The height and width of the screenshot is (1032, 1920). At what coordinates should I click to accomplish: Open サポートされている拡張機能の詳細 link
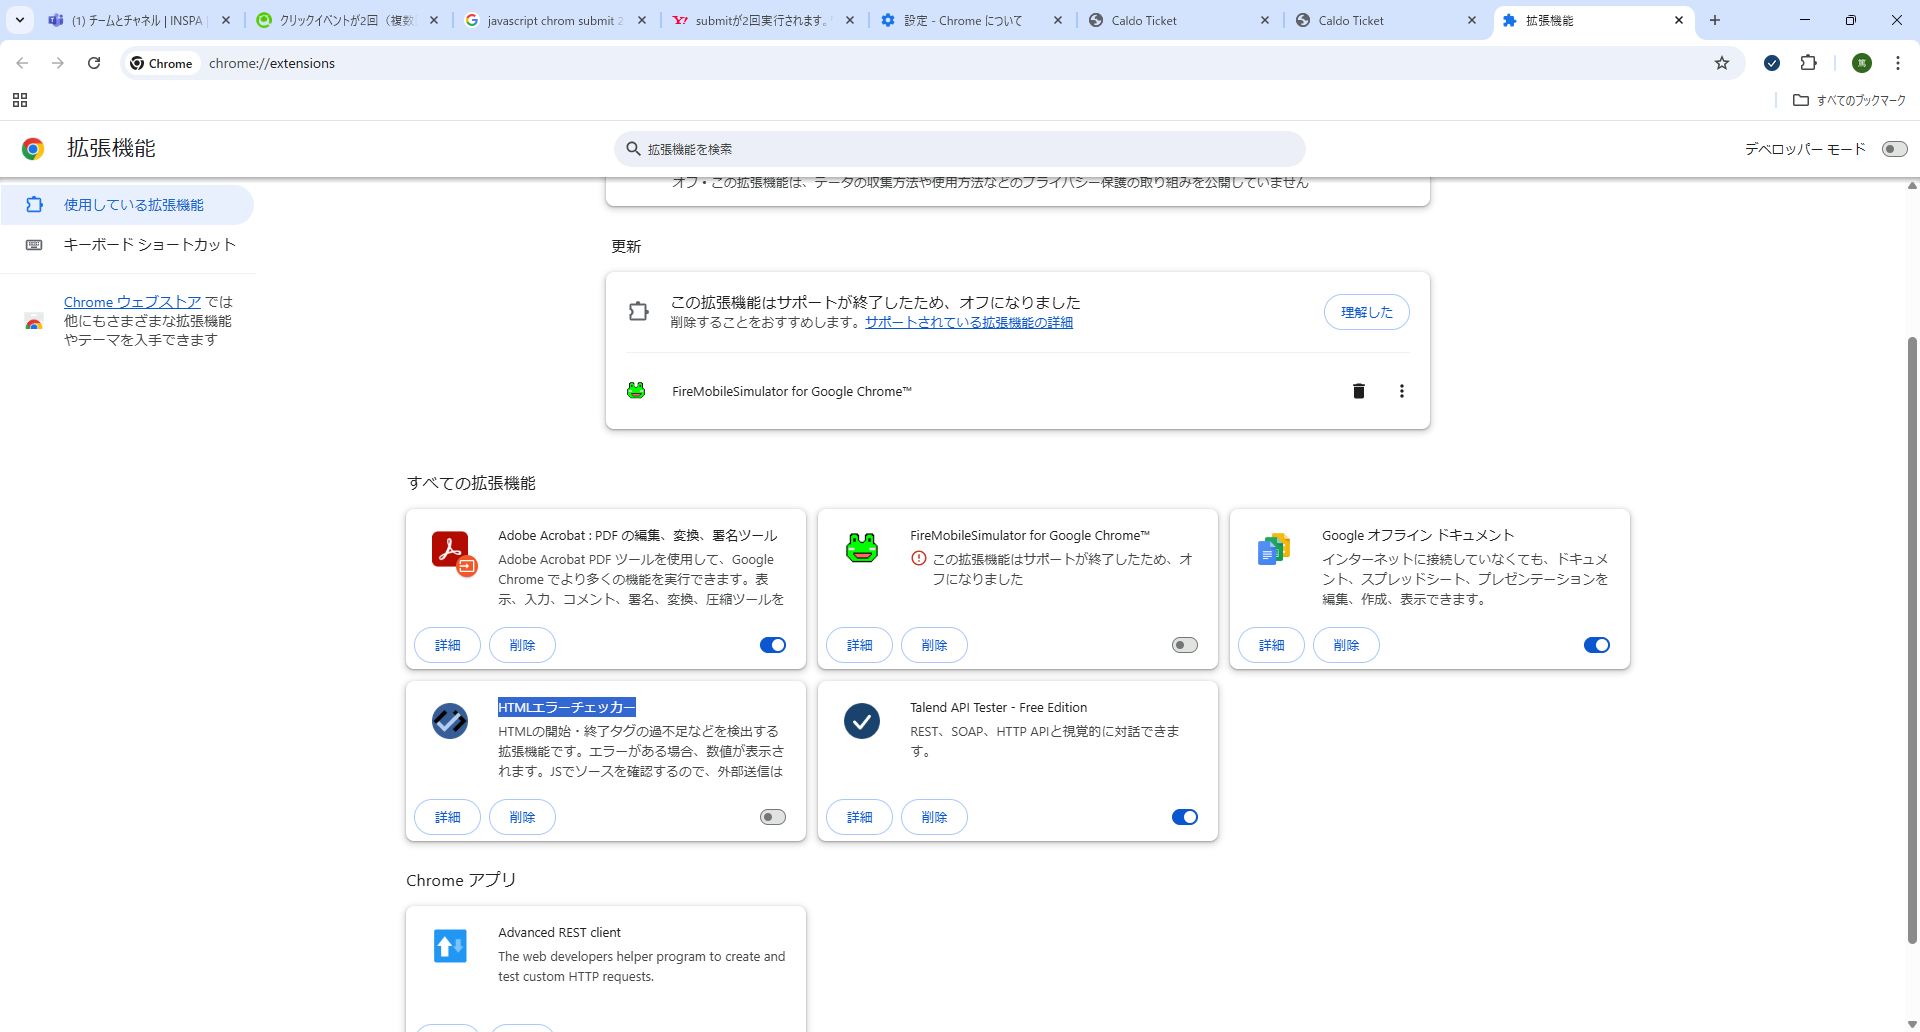[968, 322]
